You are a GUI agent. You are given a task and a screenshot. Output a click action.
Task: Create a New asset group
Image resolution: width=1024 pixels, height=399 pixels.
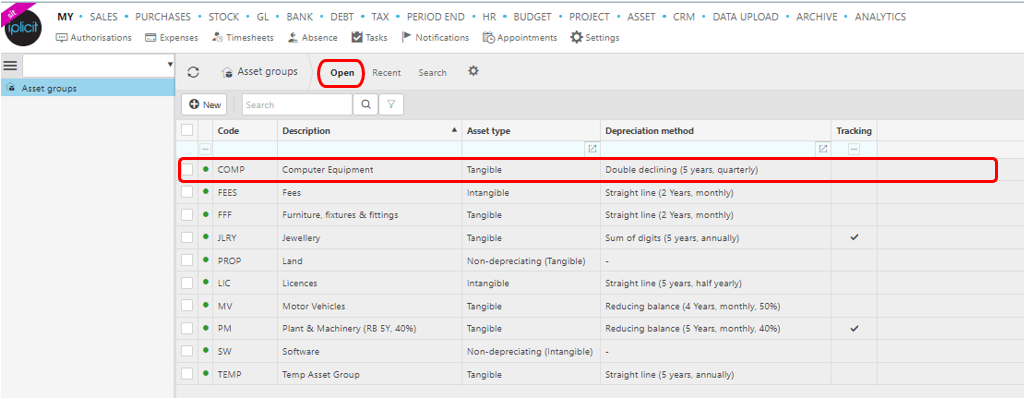click(204, 104)
